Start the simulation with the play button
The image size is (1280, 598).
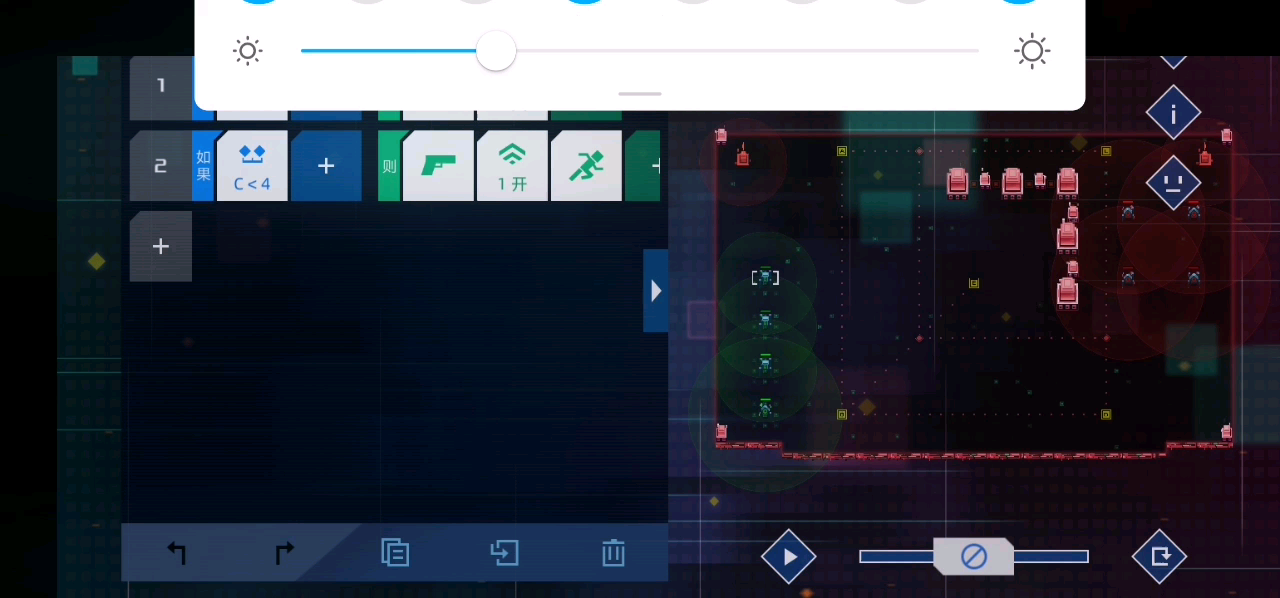coord(789,557)
